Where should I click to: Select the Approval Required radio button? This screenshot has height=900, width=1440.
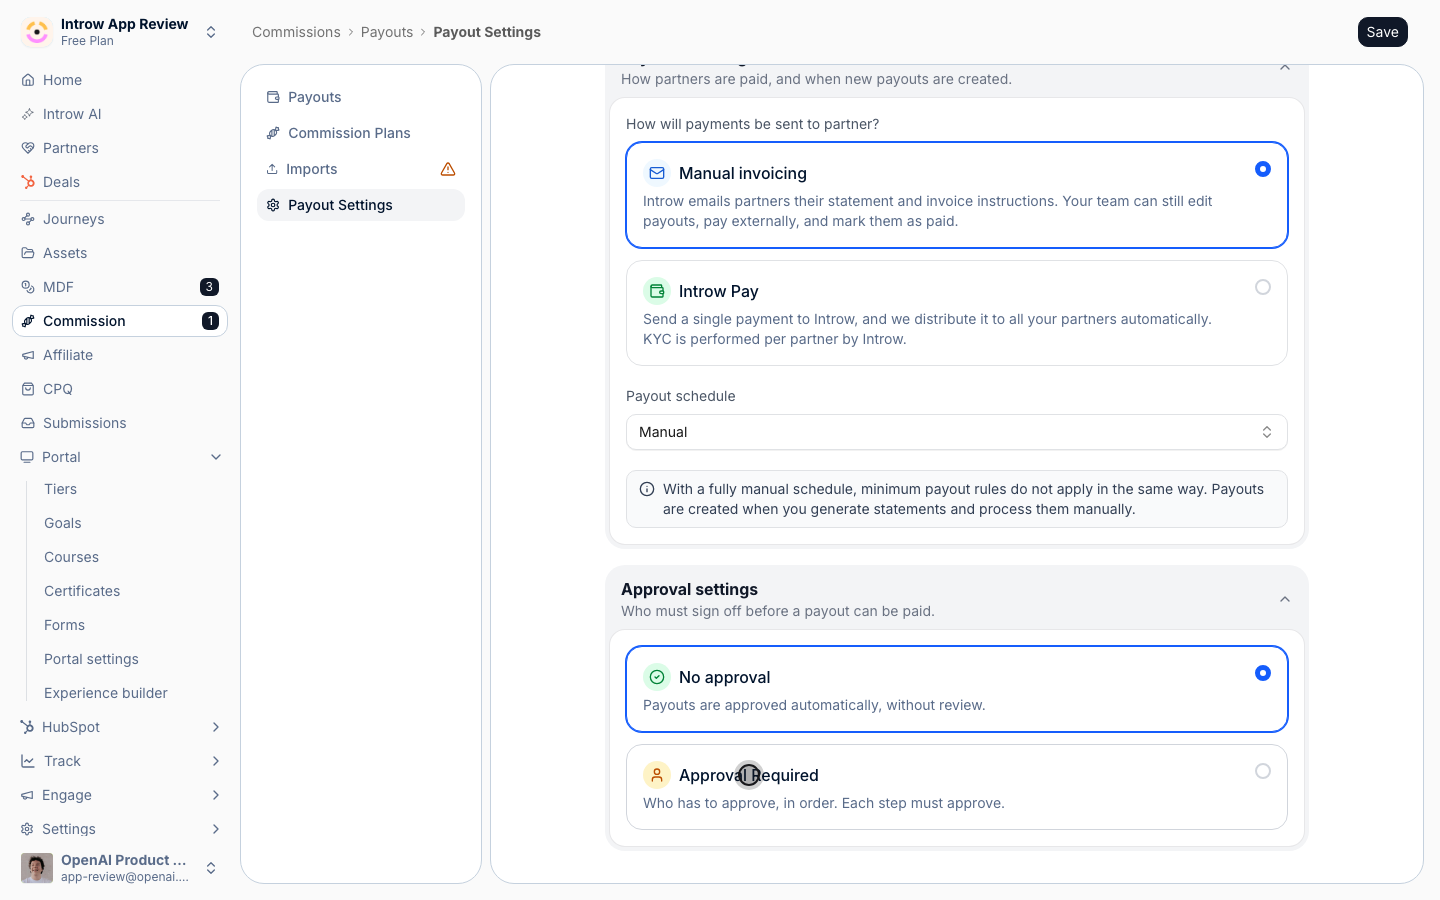(1263, 771)
